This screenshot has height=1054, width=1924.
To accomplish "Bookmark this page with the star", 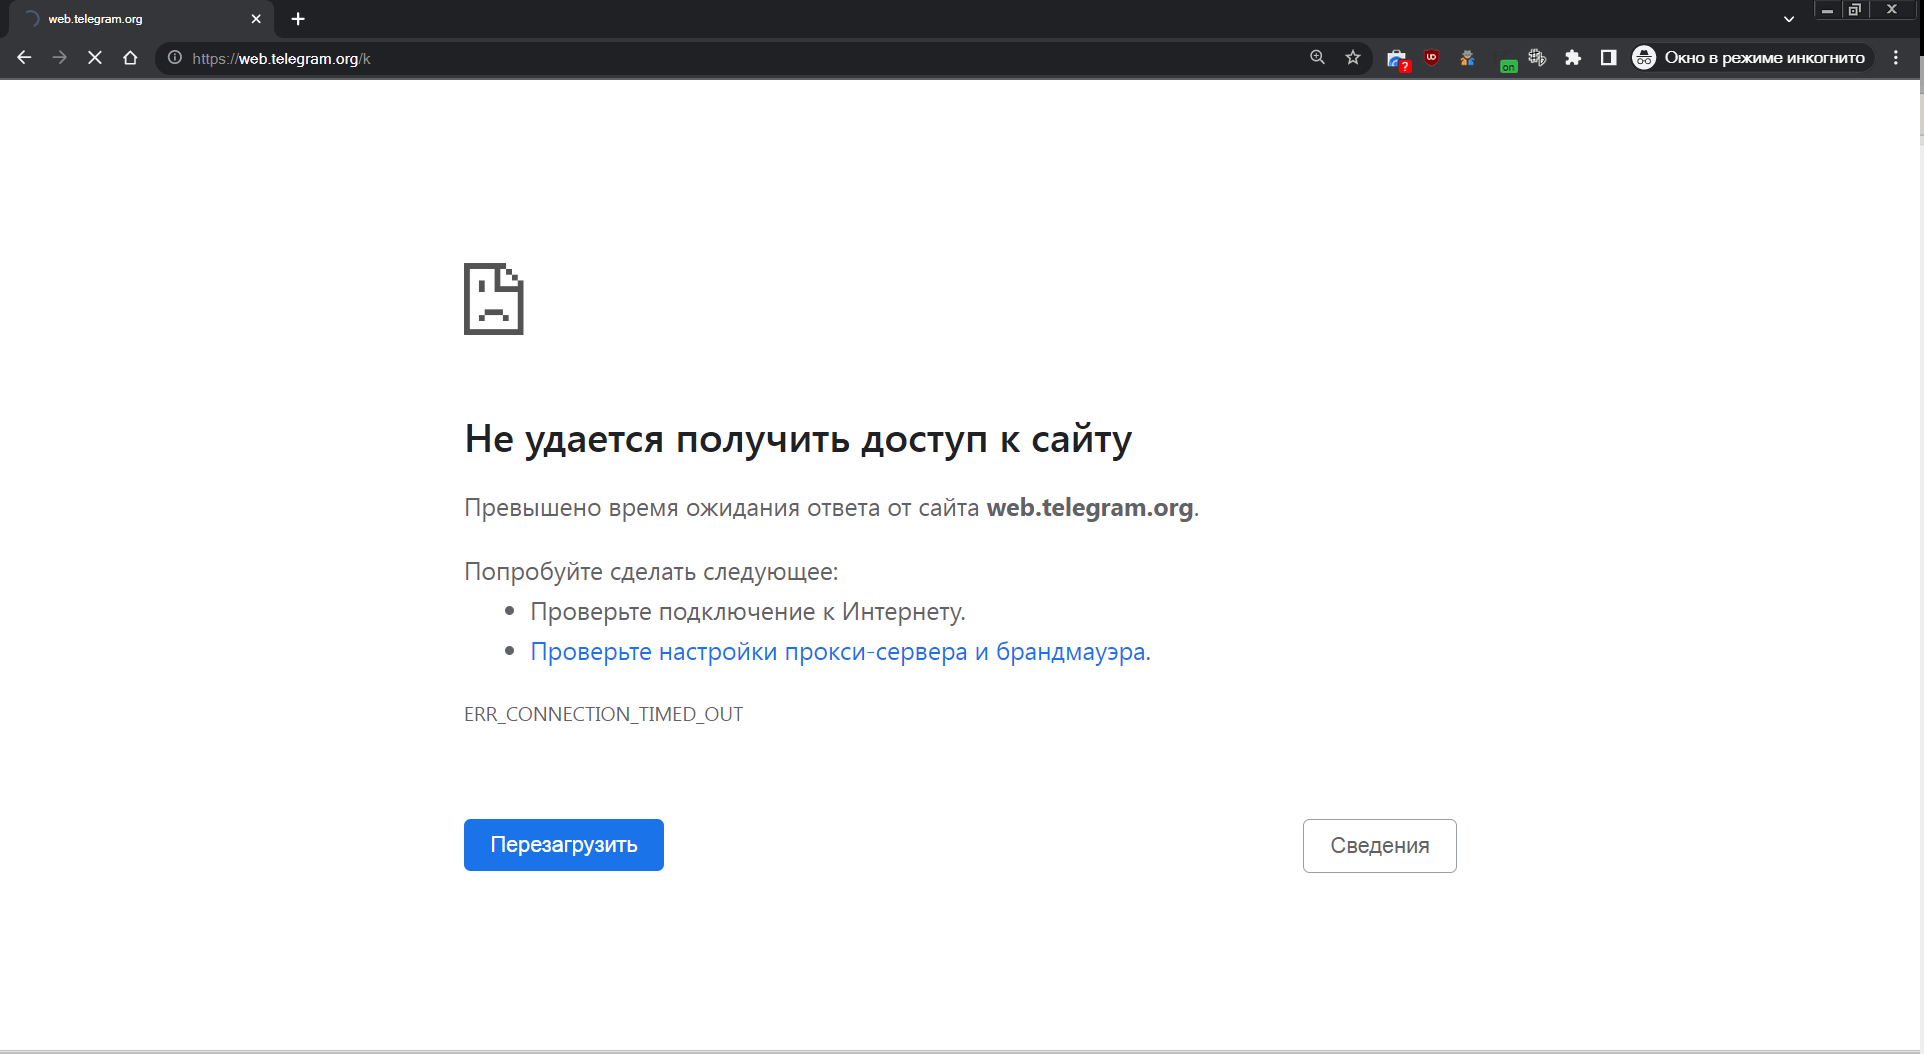I will [x=1353, y=58].
